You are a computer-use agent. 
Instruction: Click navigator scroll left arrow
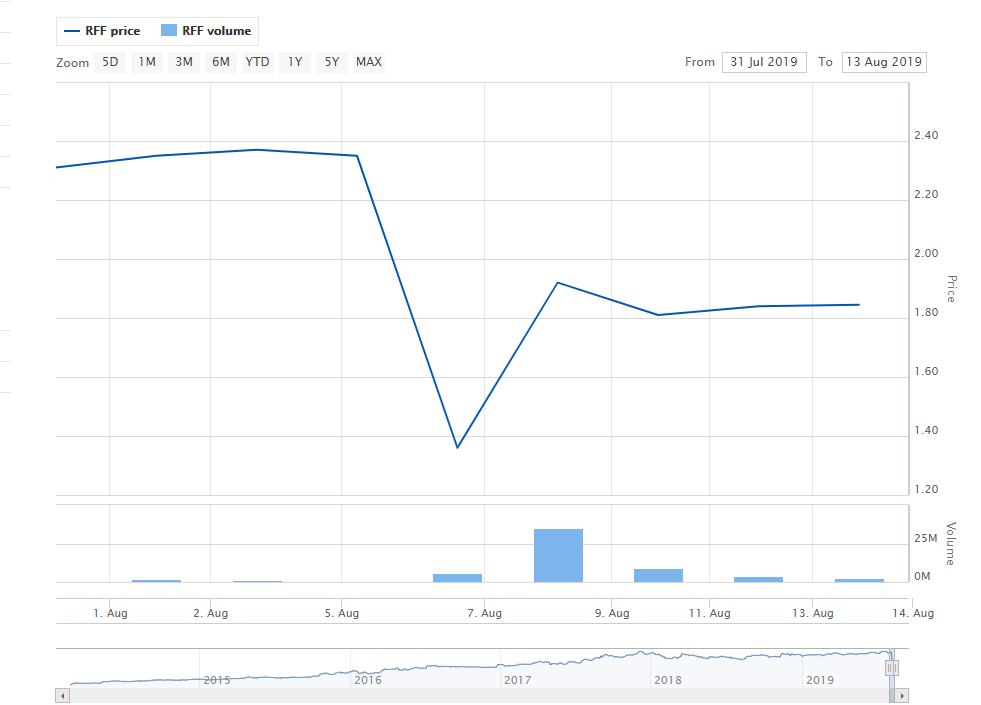(63, 696)
